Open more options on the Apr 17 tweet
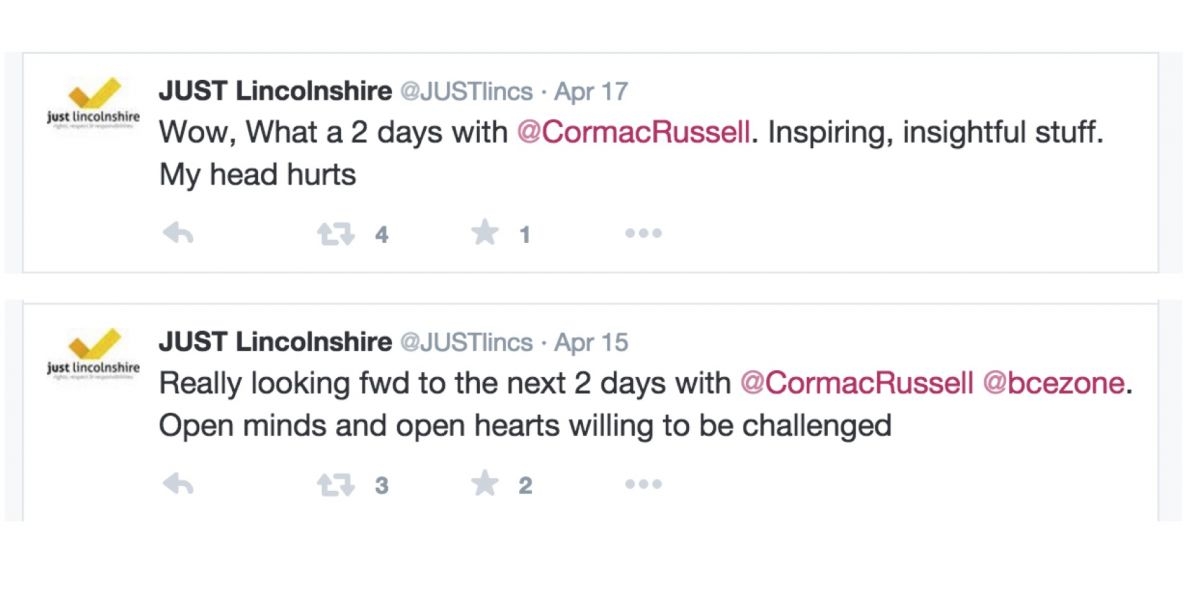 tap(643, 234)
